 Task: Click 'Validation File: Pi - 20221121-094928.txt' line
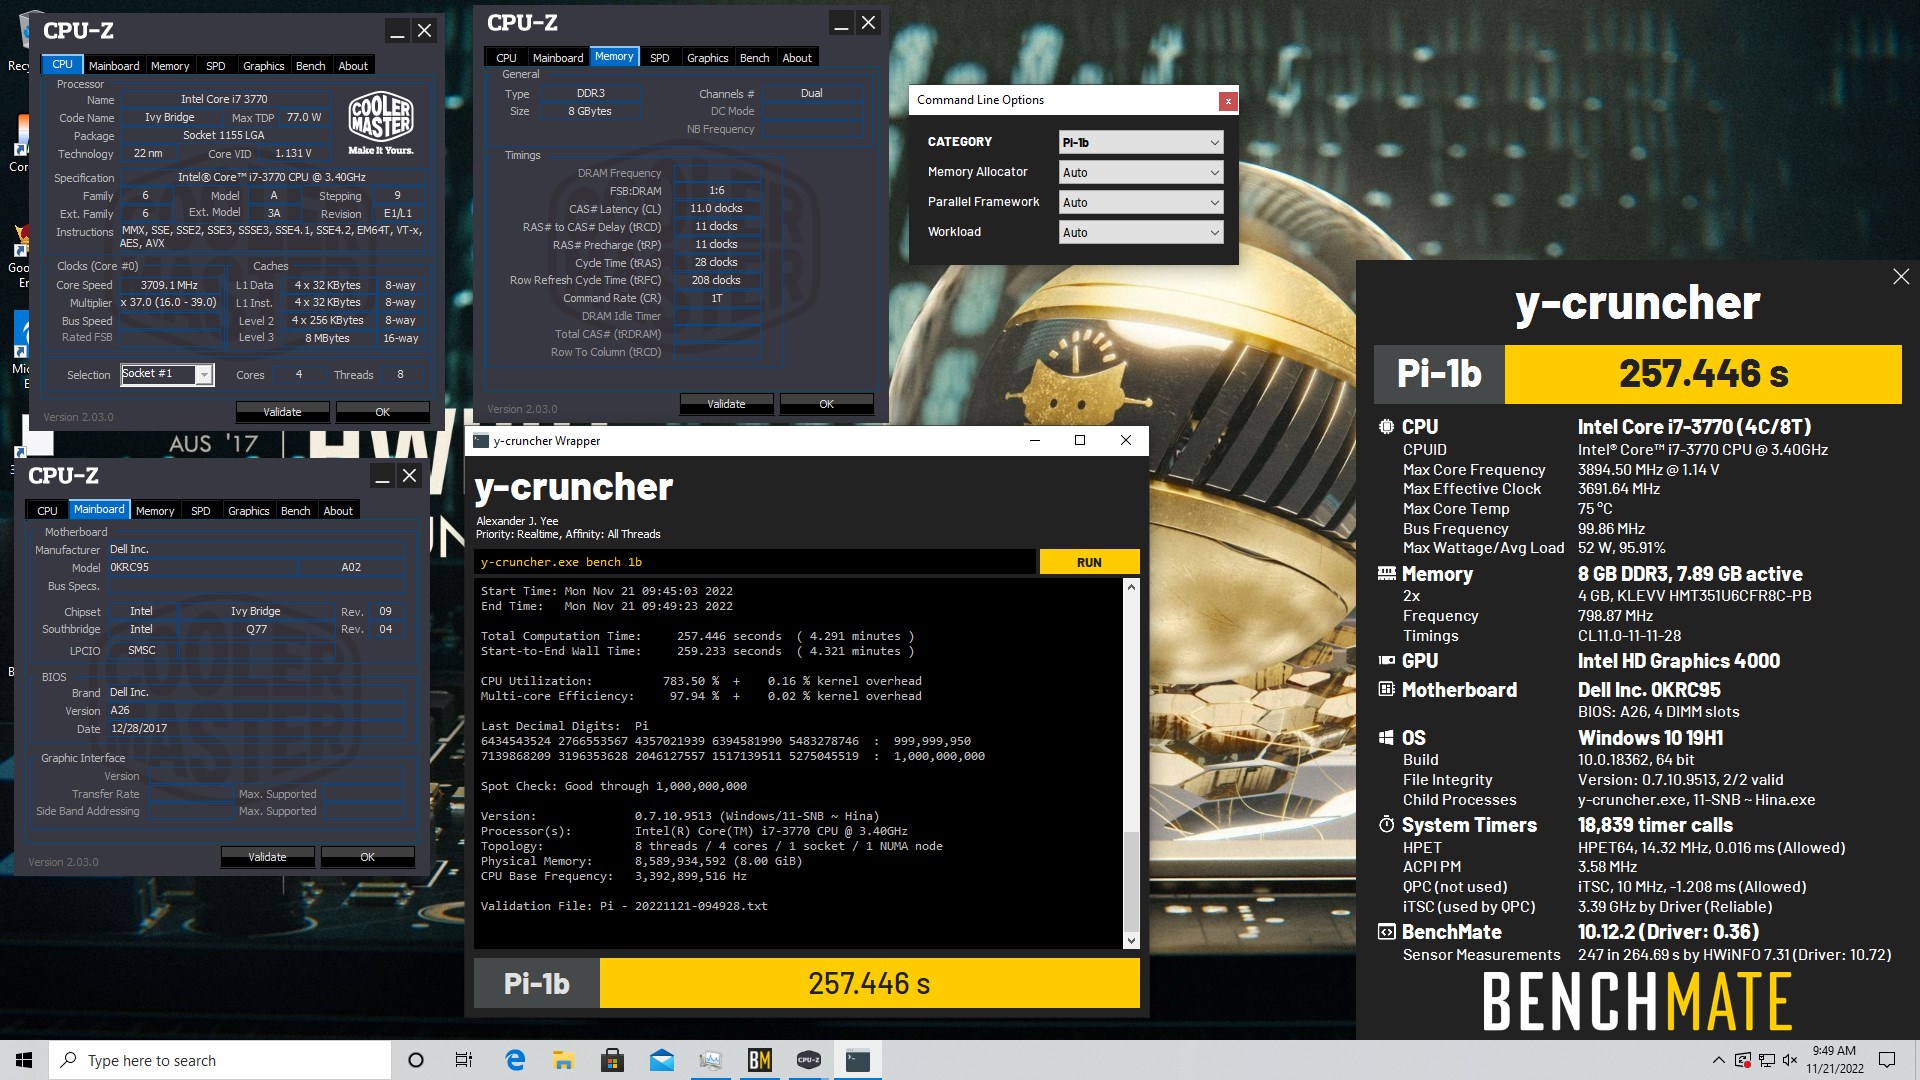(x=624, y=906)
